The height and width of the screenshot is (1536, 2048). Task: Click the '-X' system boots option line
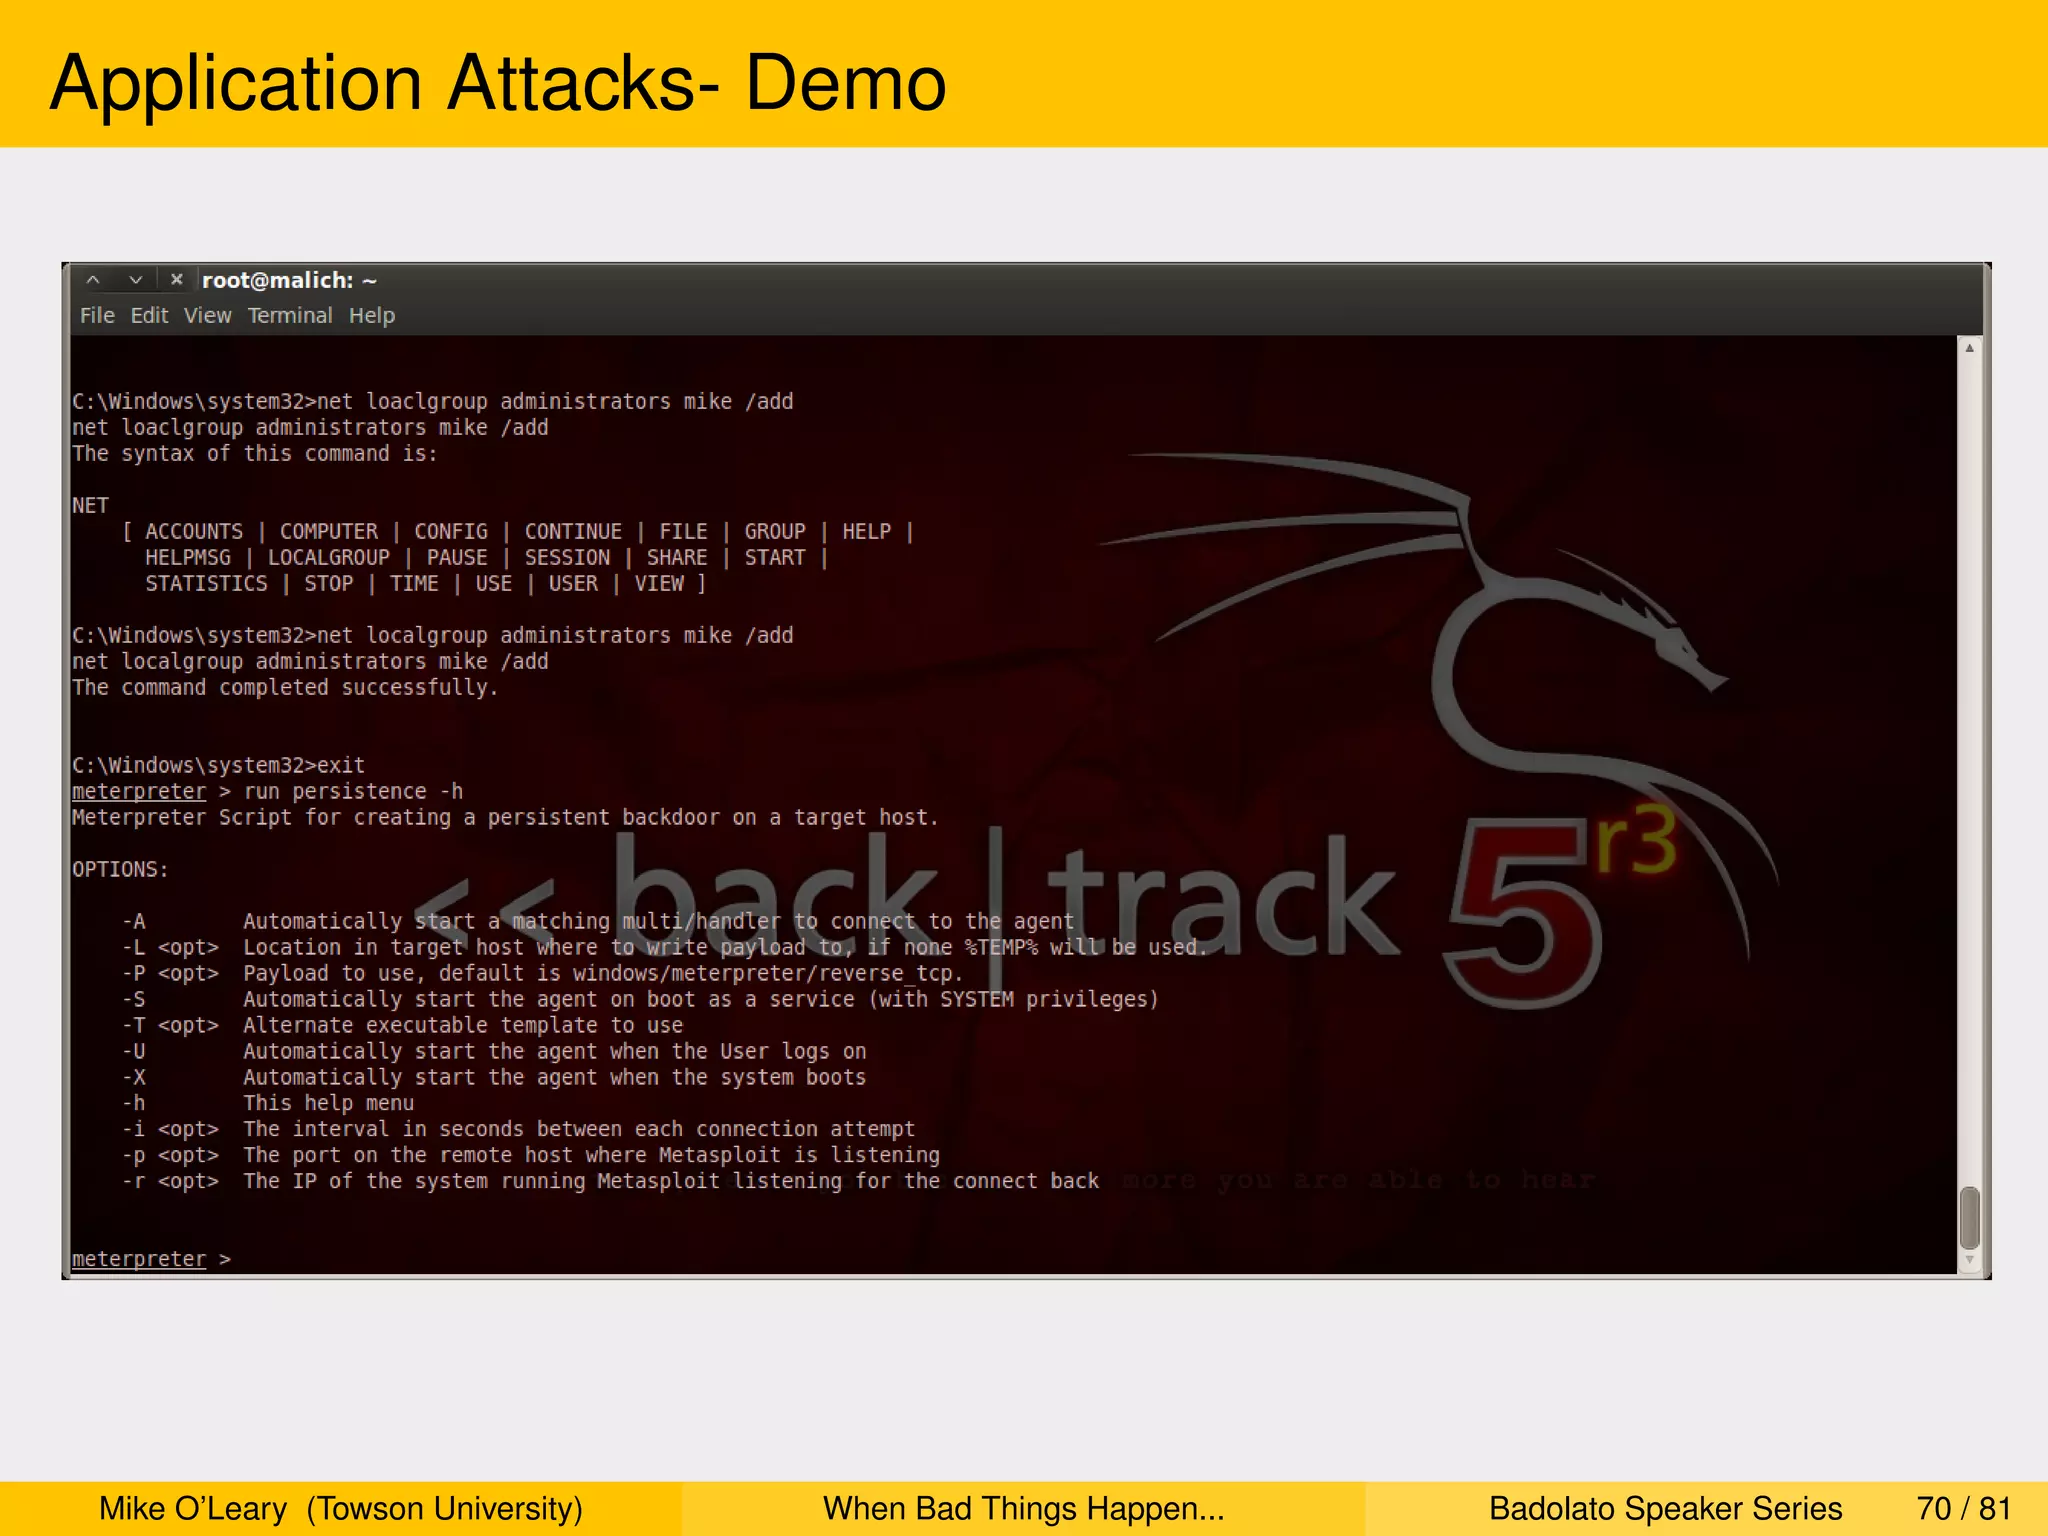[x=494, y=1077]
